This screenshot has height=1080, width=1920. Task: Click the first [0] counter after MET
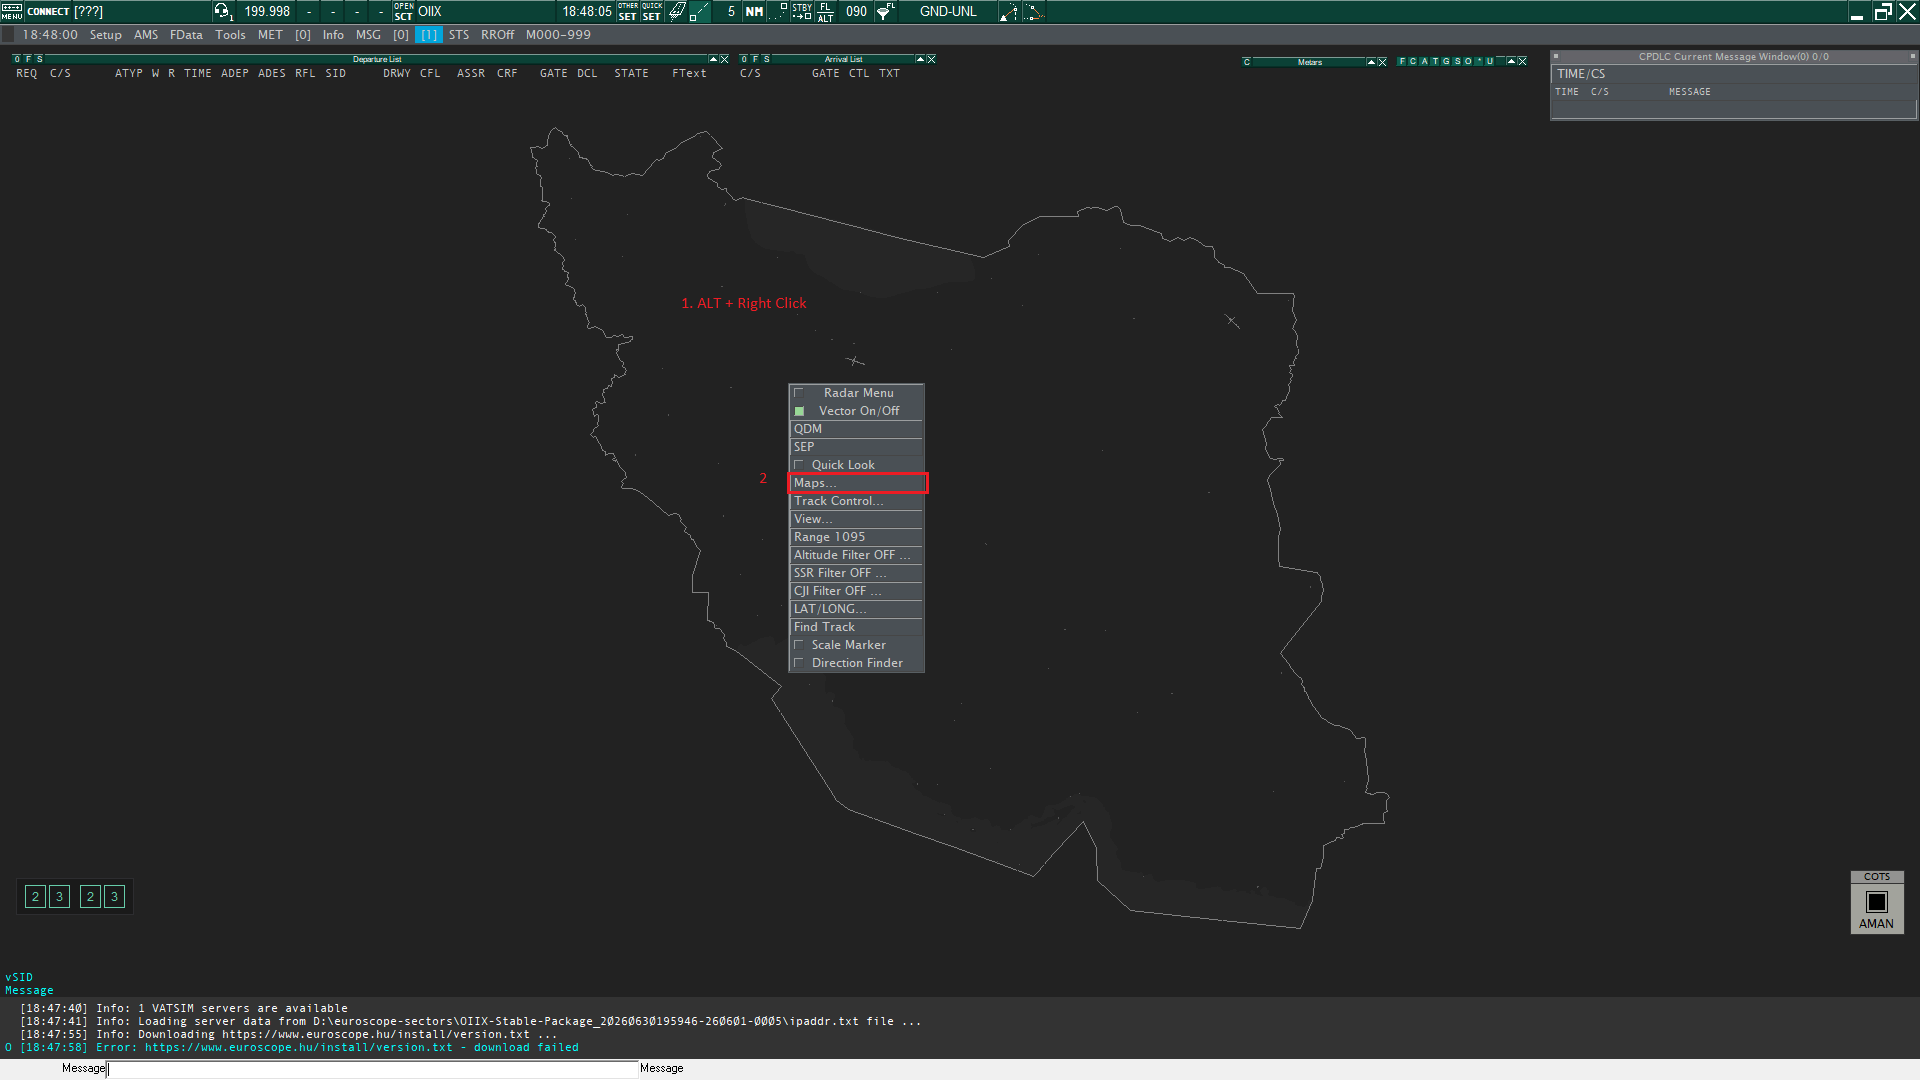tap(303, 35)
